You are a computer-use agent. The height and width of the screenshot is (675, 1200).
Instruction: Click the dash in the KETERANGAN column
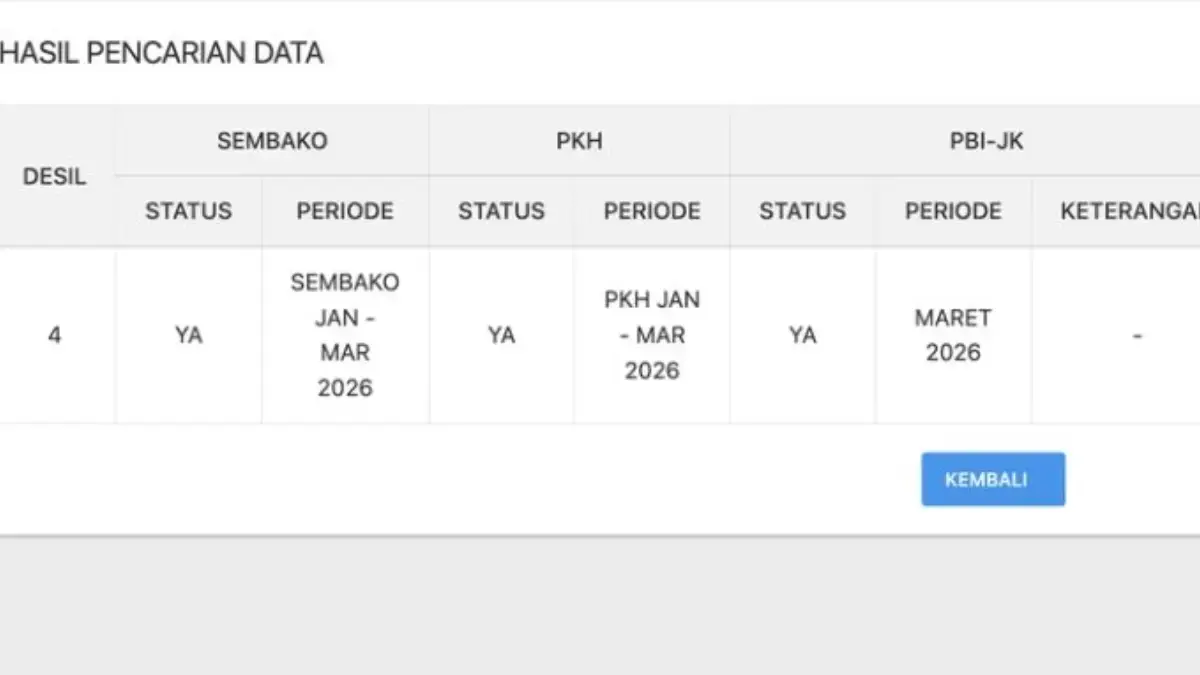(1136, 335)
